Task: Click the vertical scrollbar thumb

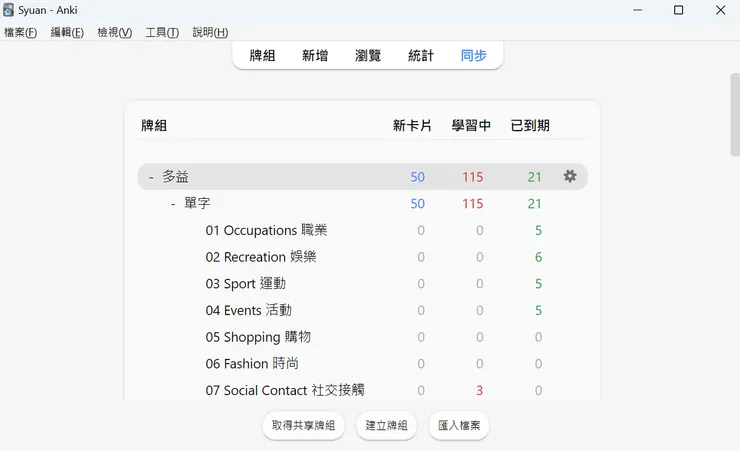Action: click(x=735, y=115)
